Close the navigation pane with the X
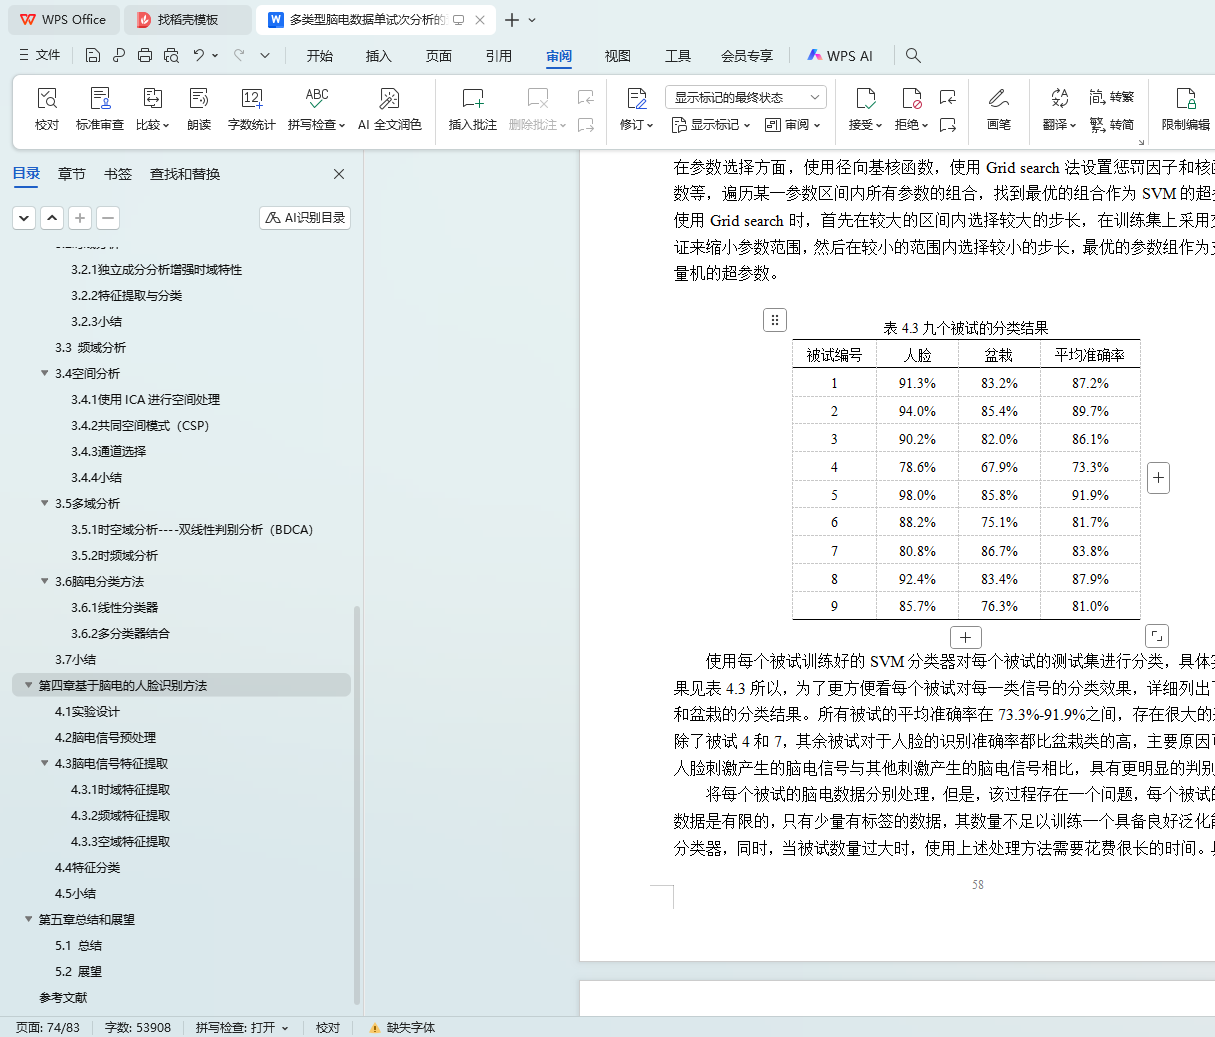 click(339, 174)
